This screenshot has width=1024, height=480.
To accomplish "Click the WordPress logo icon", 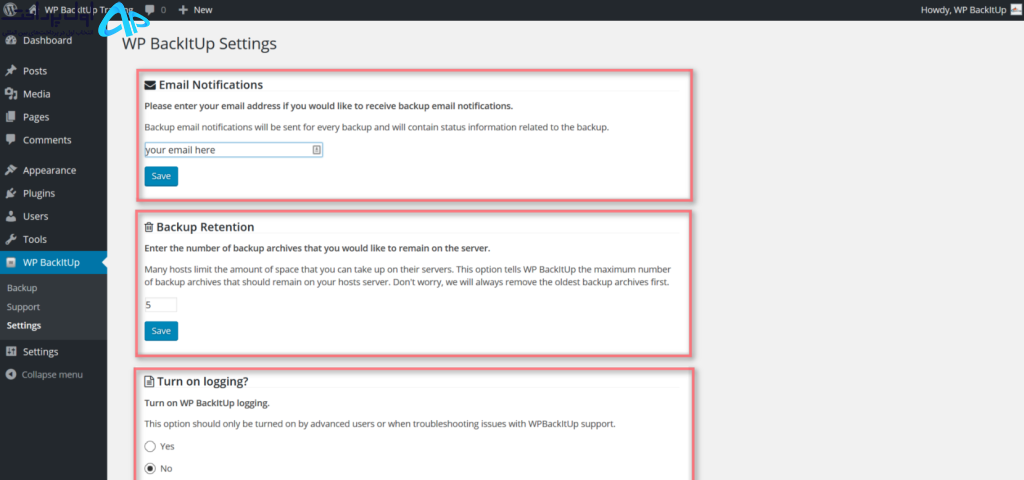I will (10, 9).
